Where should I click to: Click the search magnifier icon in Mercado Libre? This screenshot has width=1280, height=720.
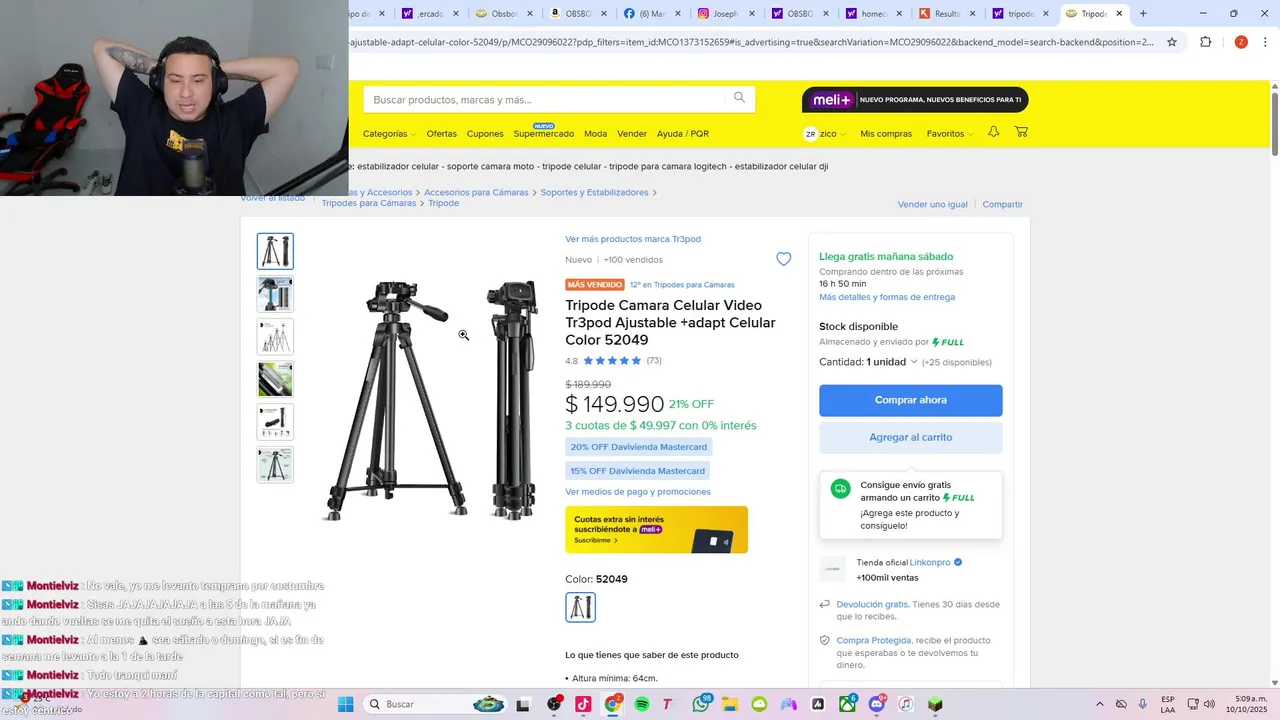click(739, 98)
